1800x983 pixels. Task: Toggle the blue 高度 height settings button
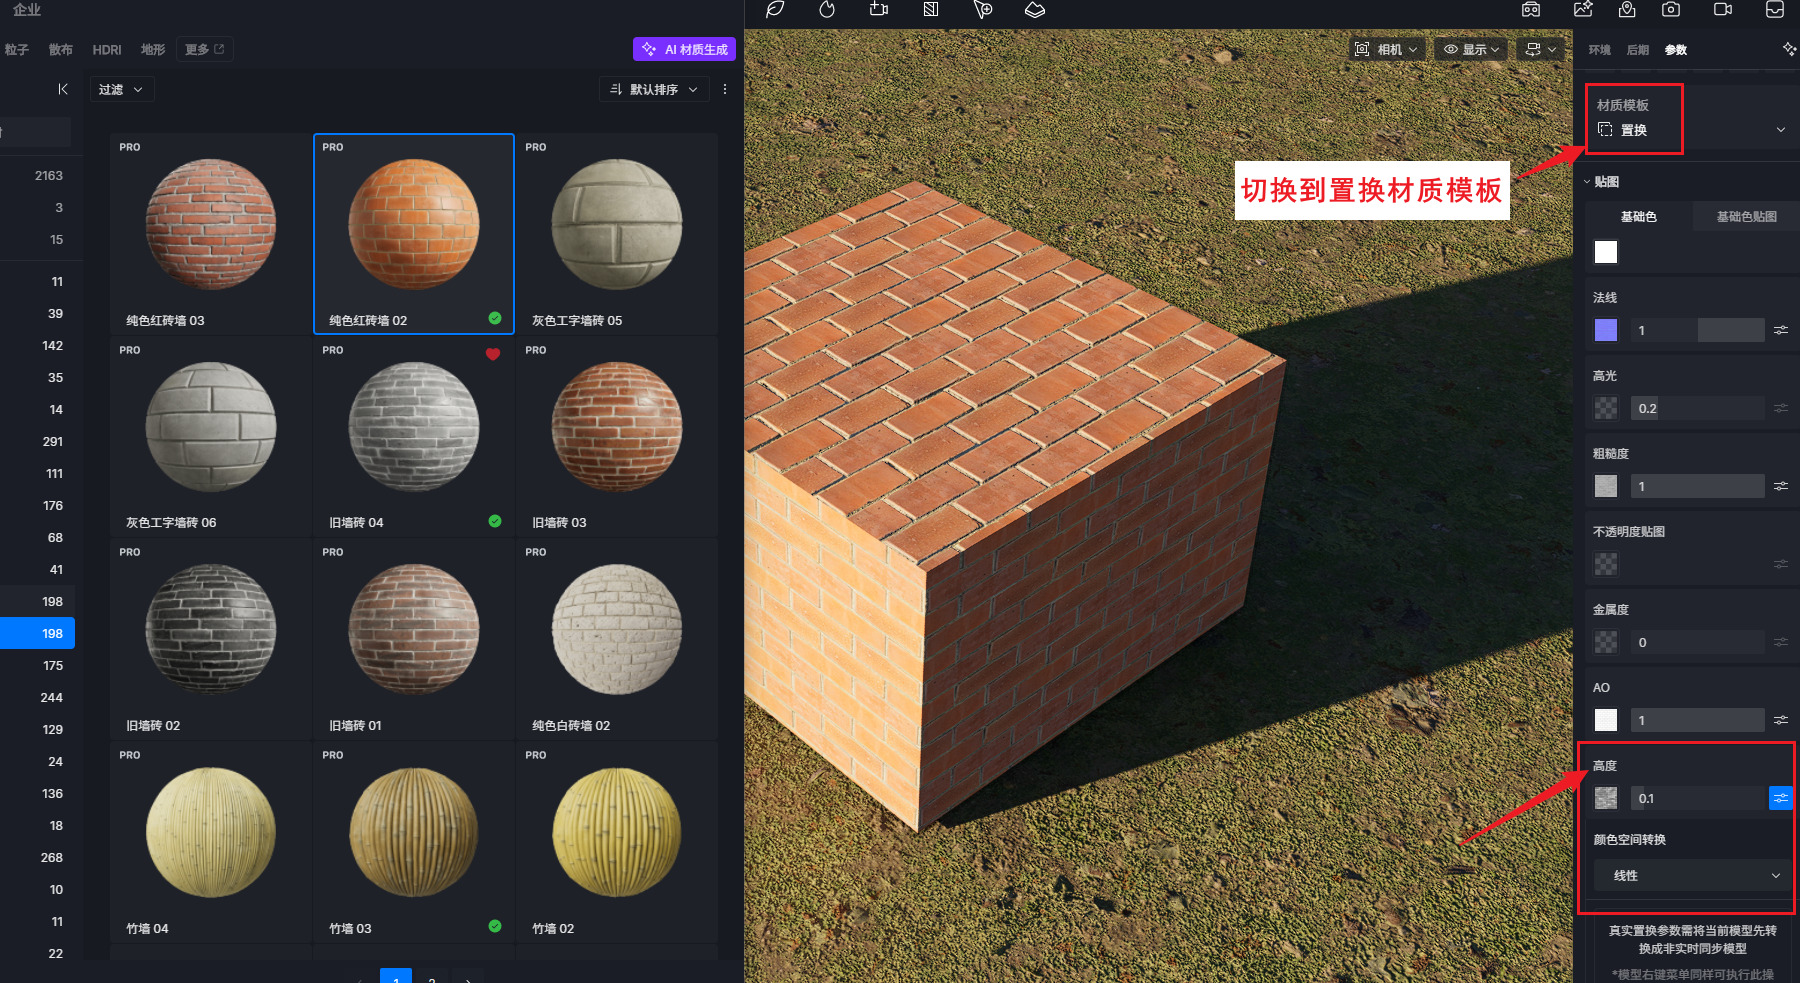[x=1781, y=798]
